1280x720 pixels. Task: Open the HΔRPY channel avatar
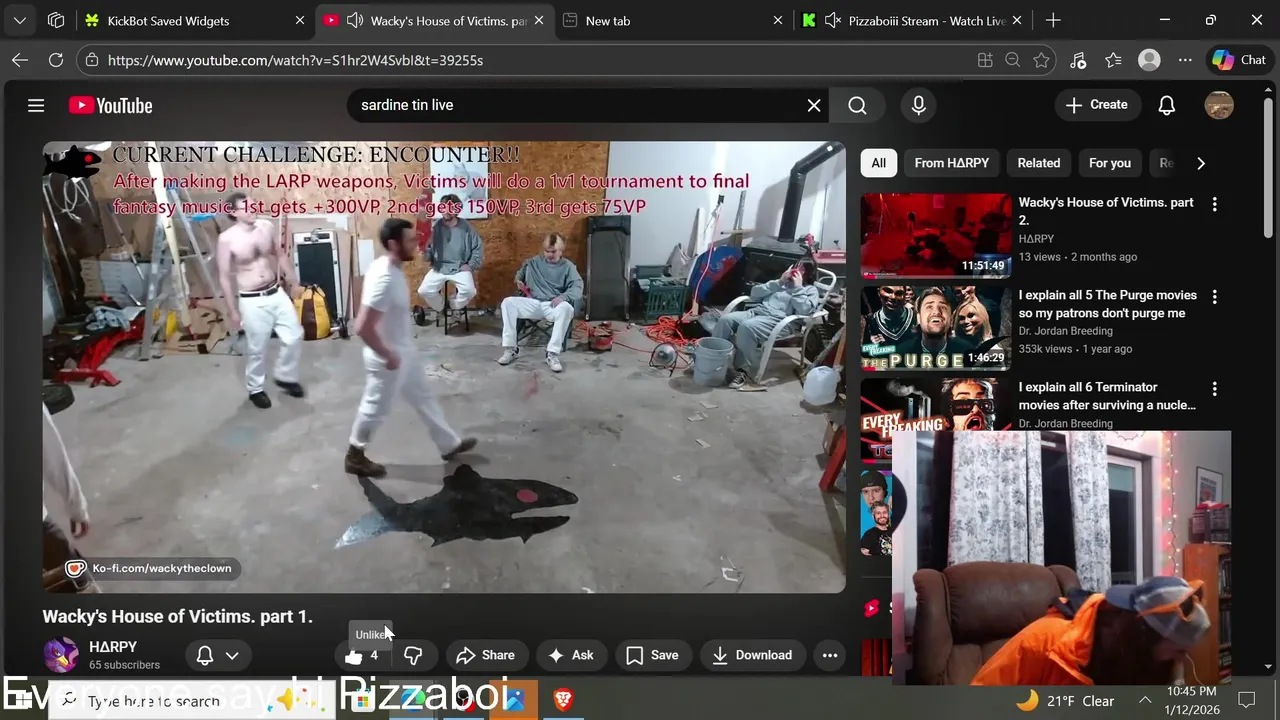[60, 656]
